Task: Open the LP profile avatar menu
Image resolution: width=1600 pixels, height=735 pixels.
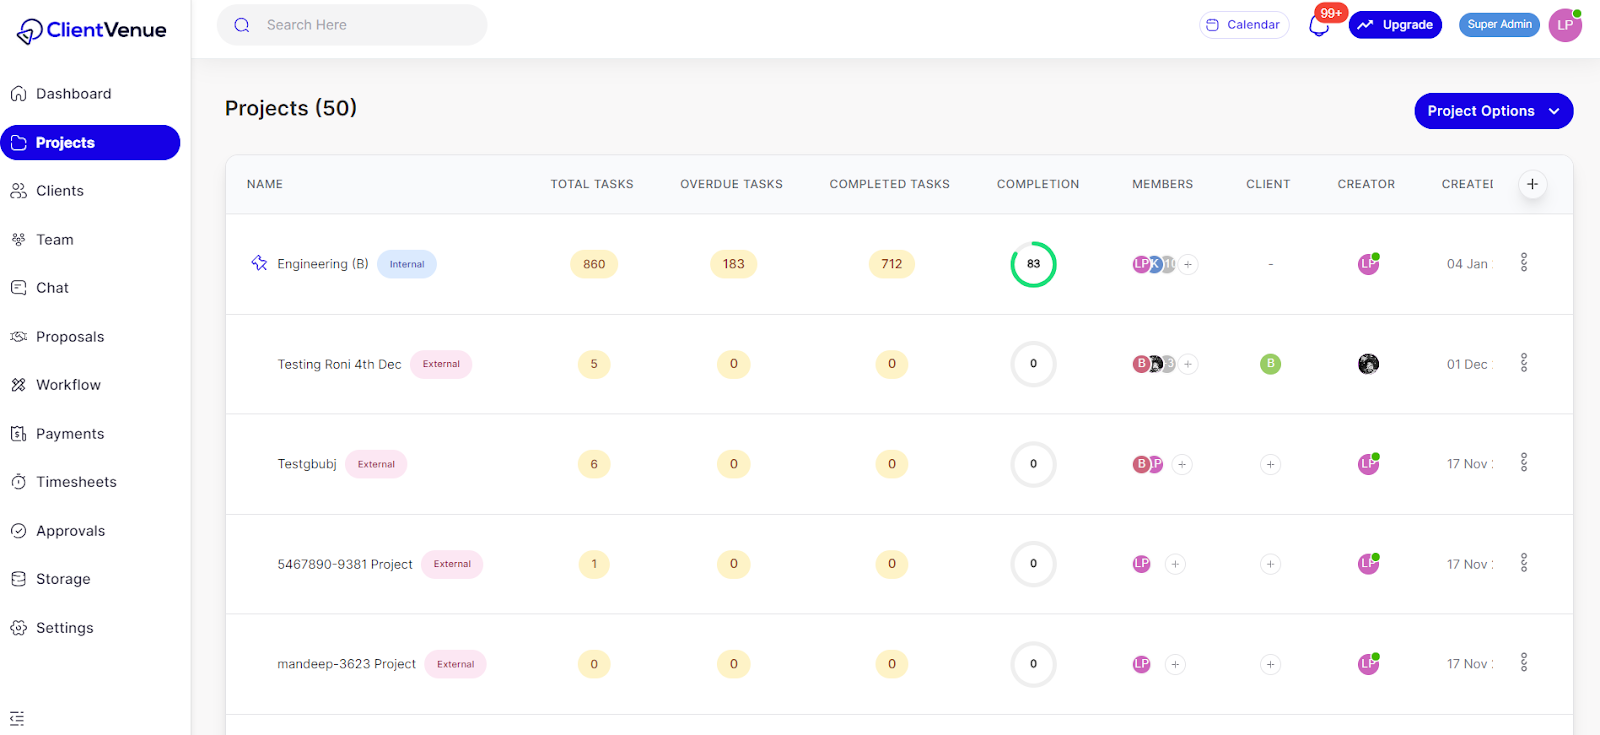Action: point(1565,26)
